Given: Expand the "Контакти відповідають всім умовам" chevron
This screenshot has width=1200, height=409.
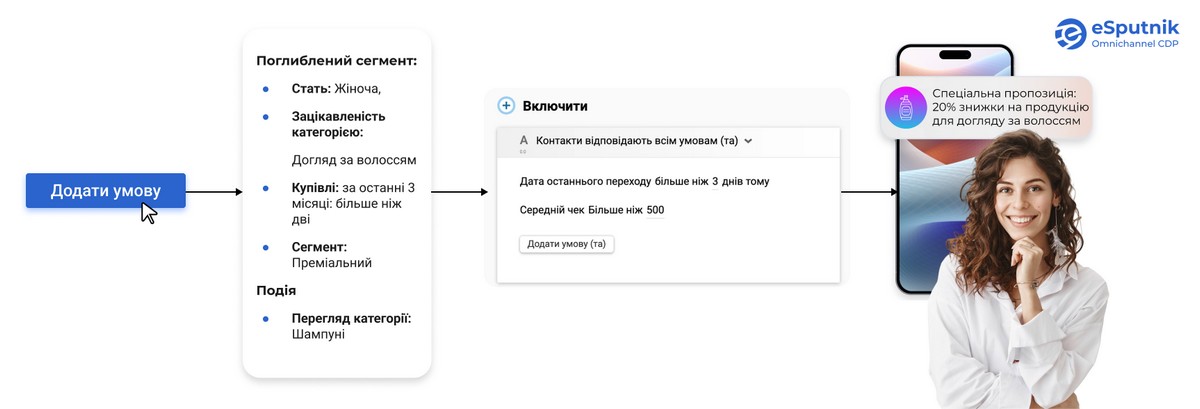Looking at the screenshot, I should [x=748, y=141].
